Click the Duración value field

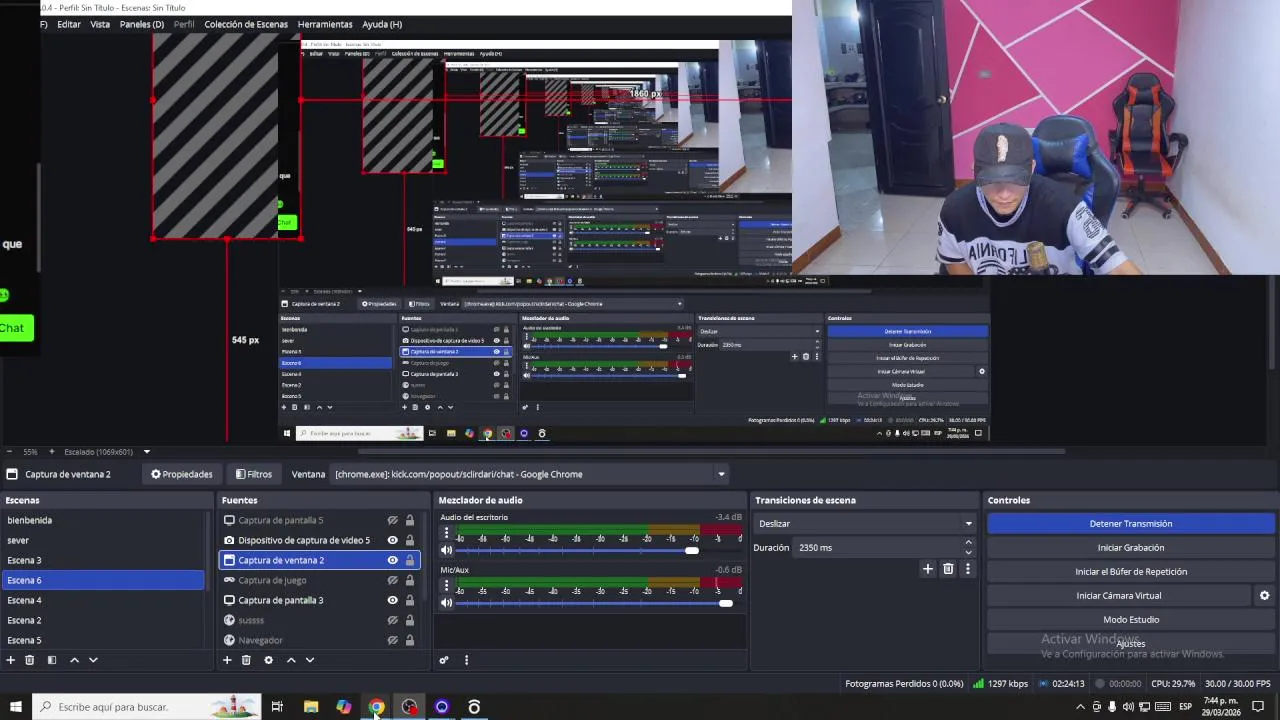pos(878,548)
